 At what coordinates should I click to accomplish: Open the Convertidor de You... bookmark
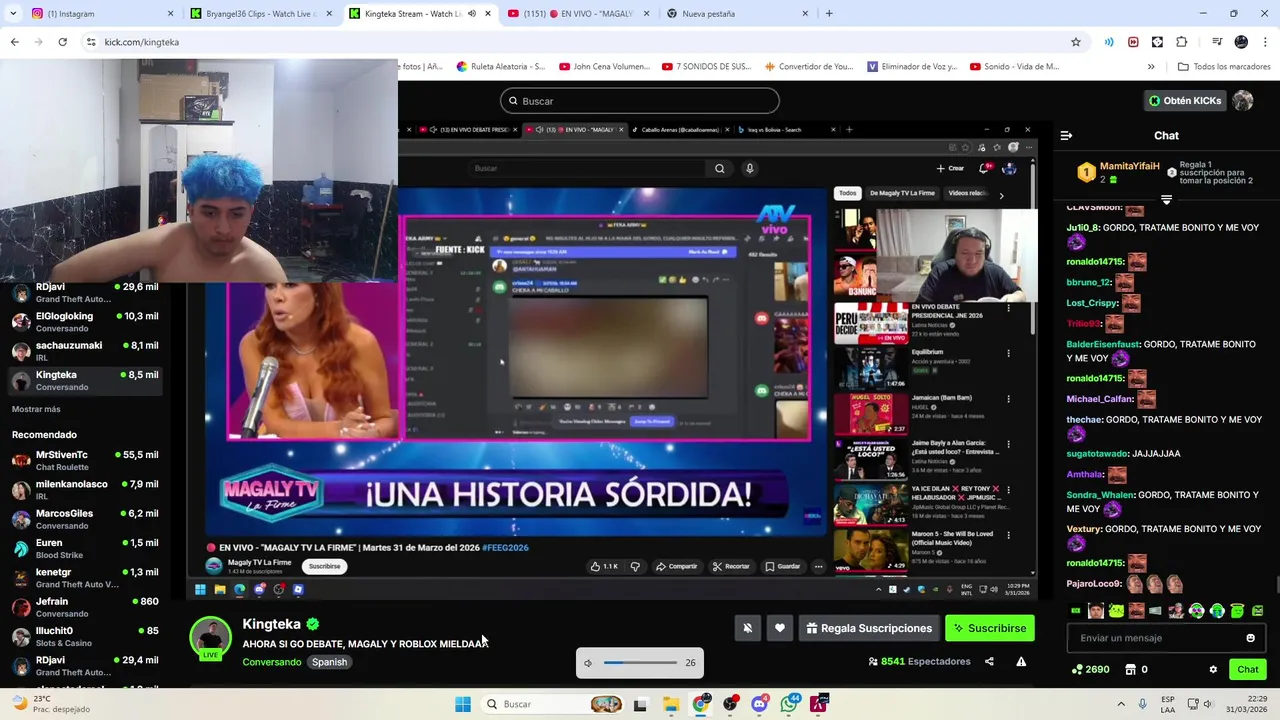[x=808, y=67]
